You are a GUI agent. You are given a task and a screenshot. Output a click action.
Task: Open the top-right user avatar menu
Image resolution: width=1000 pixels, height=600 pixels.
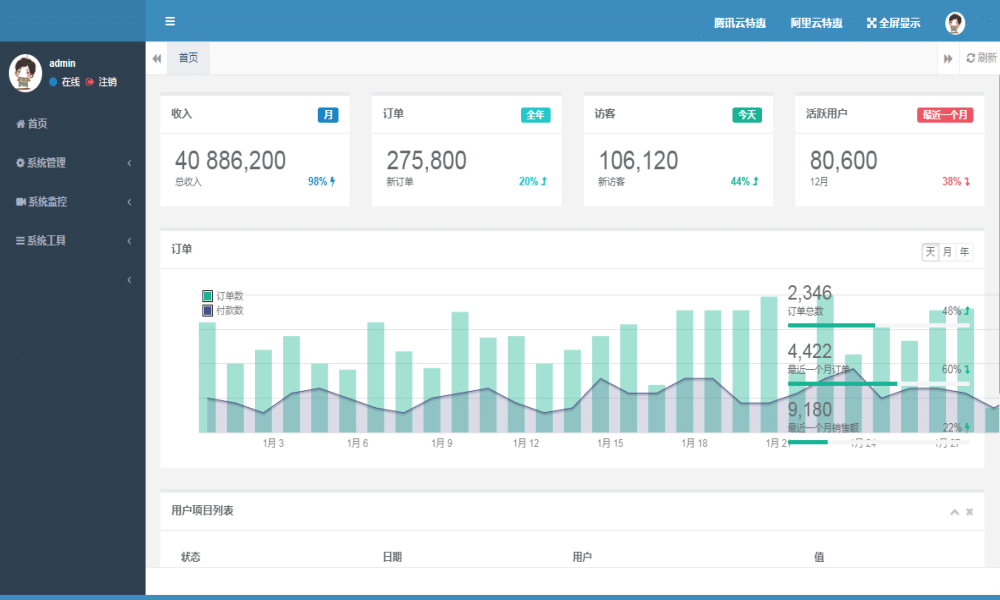955,23
